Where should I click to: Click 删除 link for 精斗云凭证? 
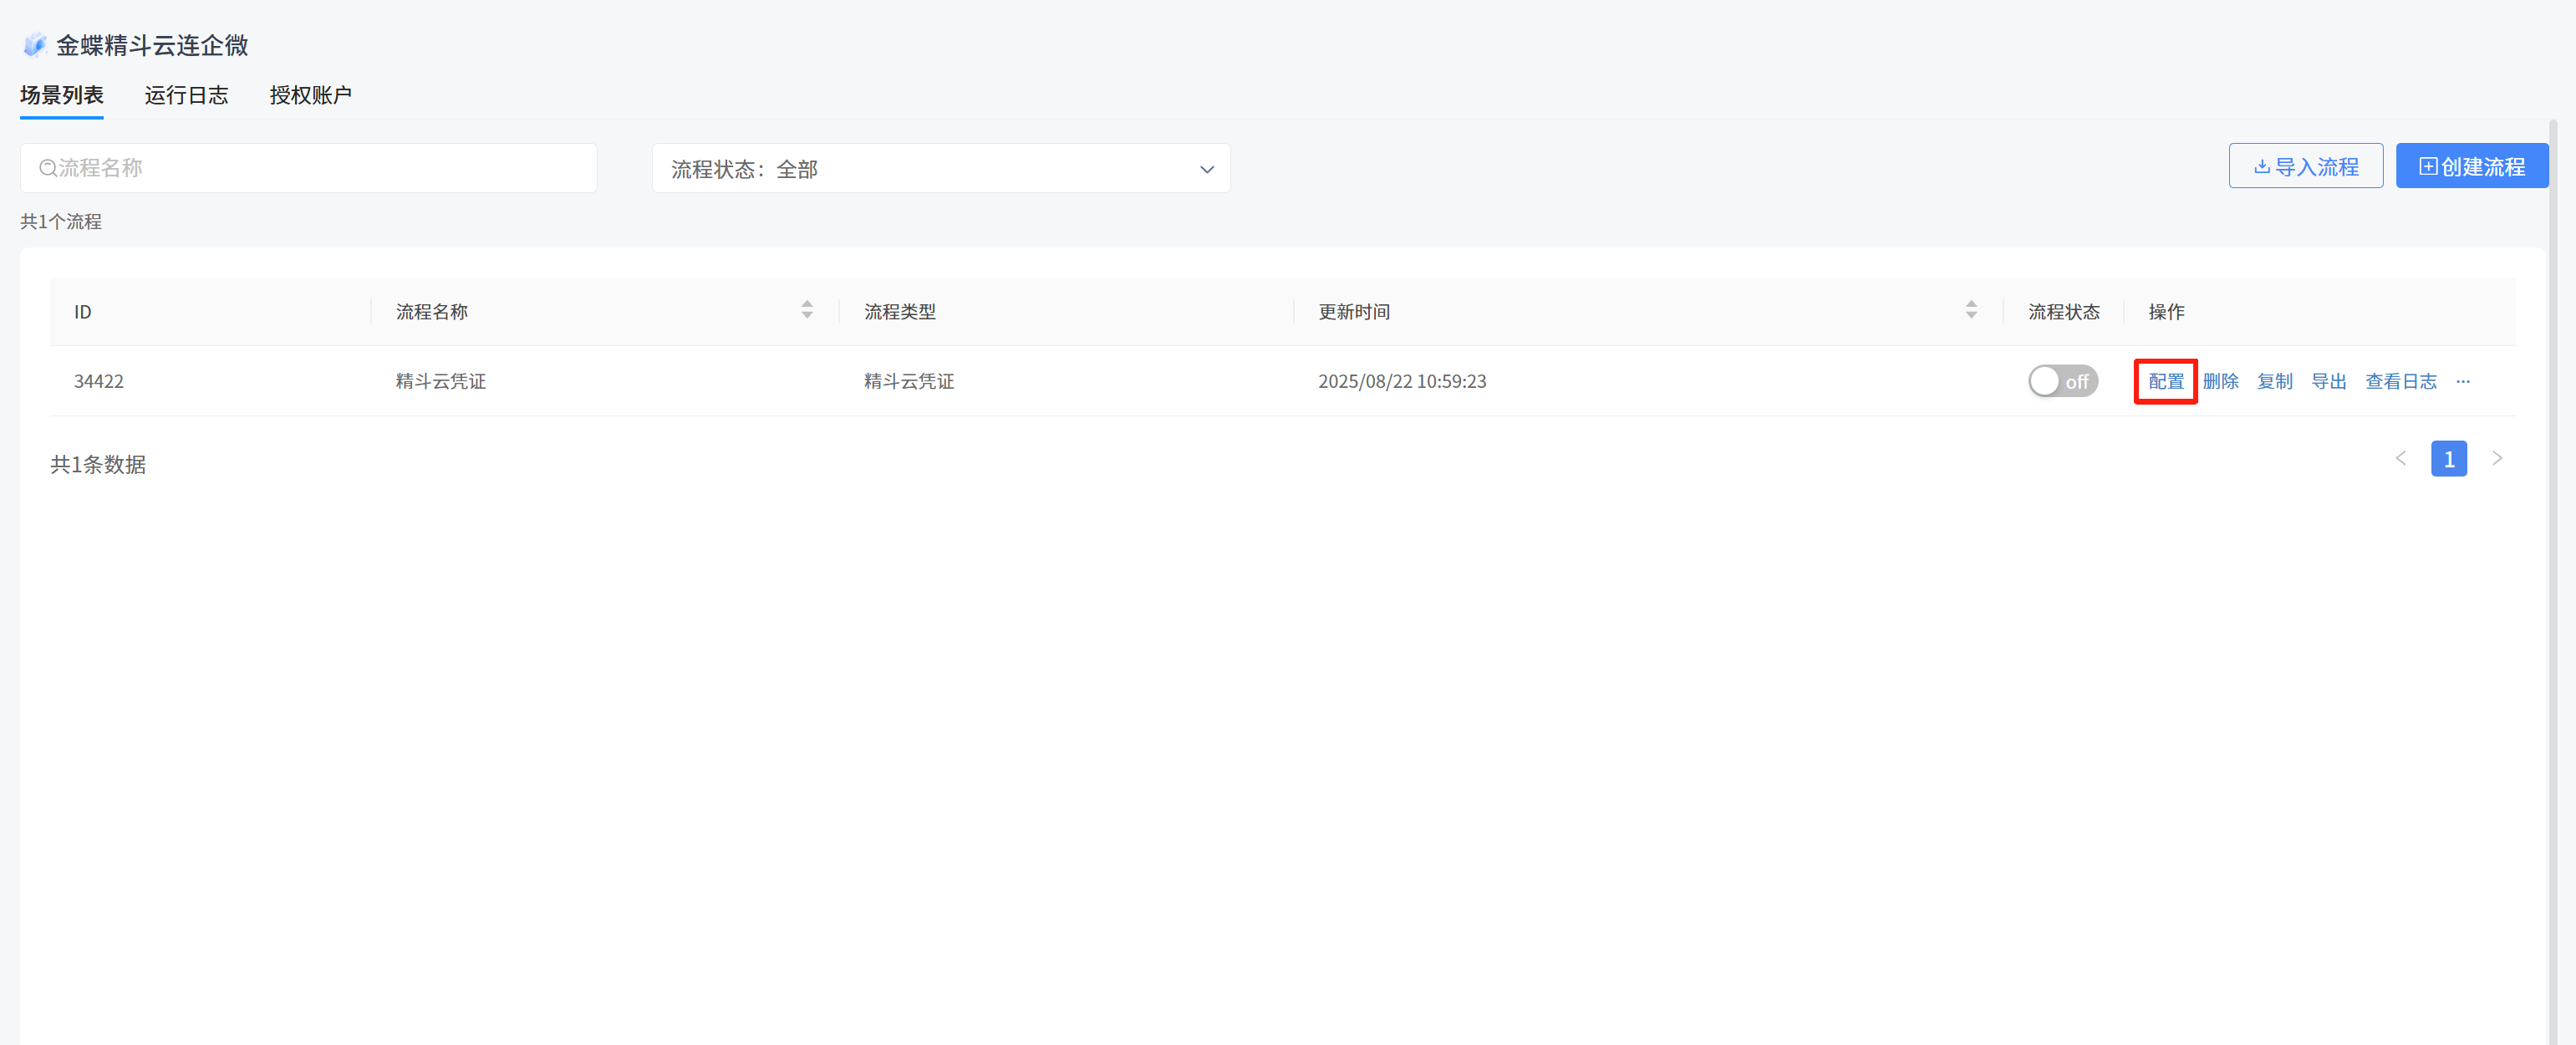(2220, 382)
